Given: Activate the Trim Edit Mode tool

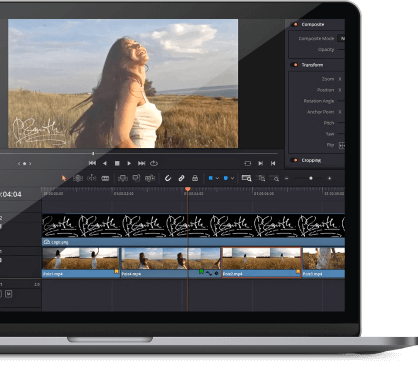Looking at the screenshot, I should coord(78,178).
